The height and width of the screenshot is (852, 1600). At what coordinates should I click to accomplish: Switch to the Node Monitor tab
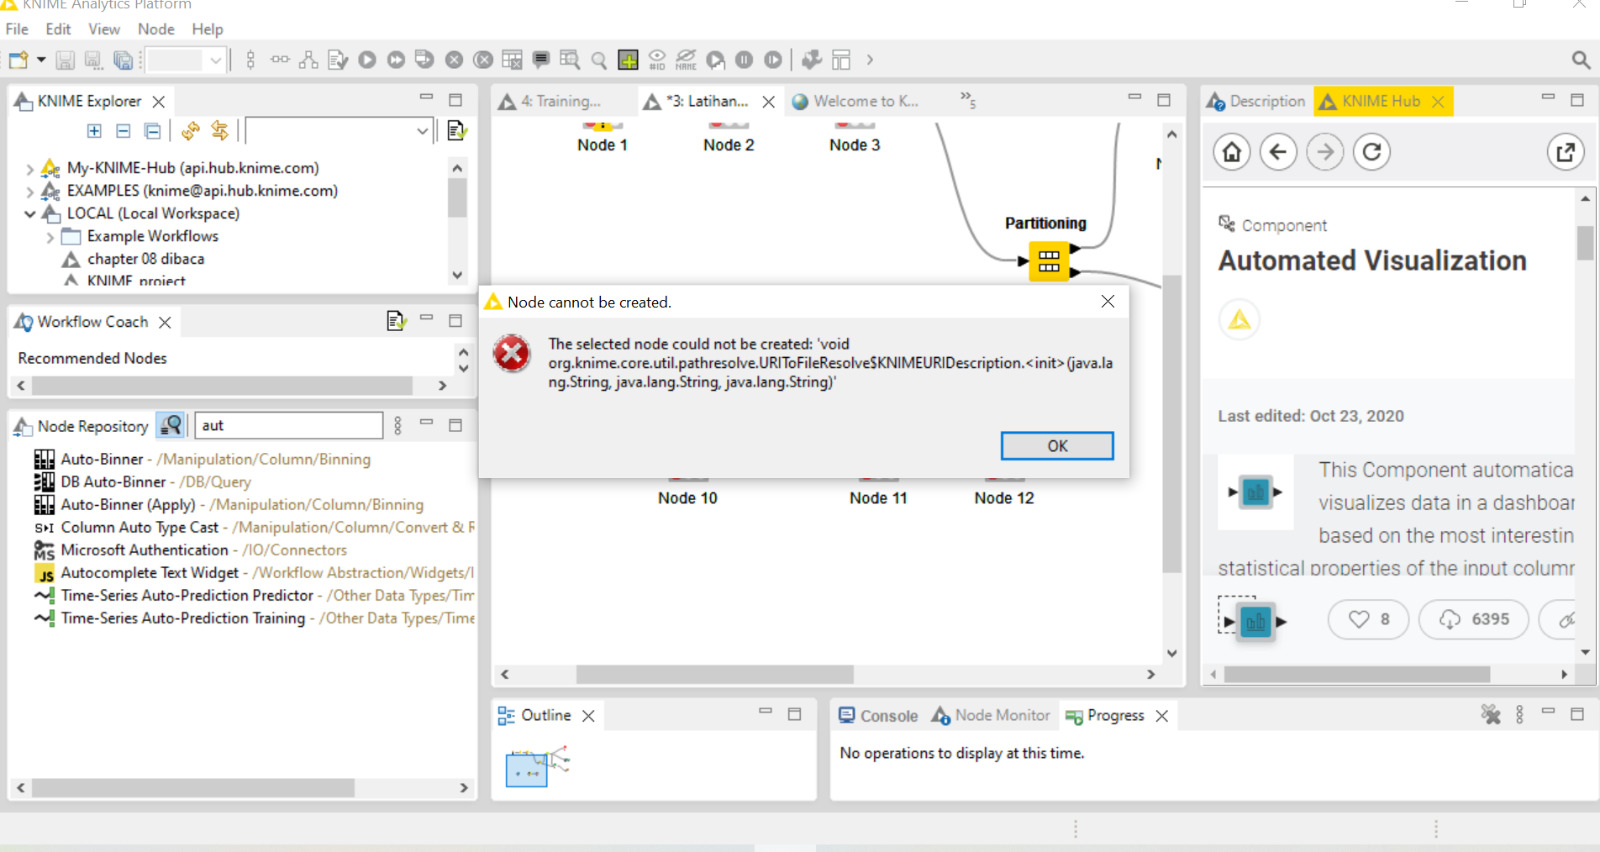(x=991, y=716)
